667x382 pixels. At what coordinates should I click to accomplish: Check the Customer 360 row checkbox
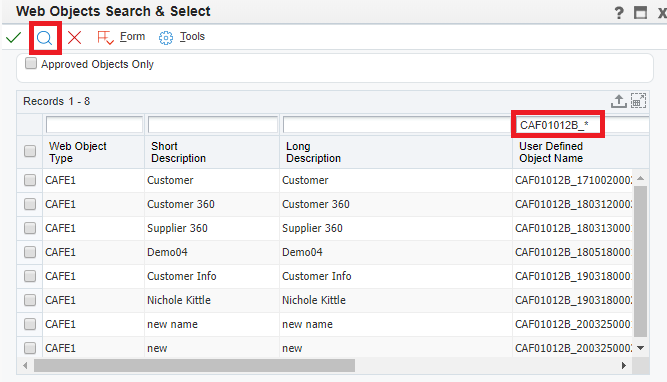(30, 204)
